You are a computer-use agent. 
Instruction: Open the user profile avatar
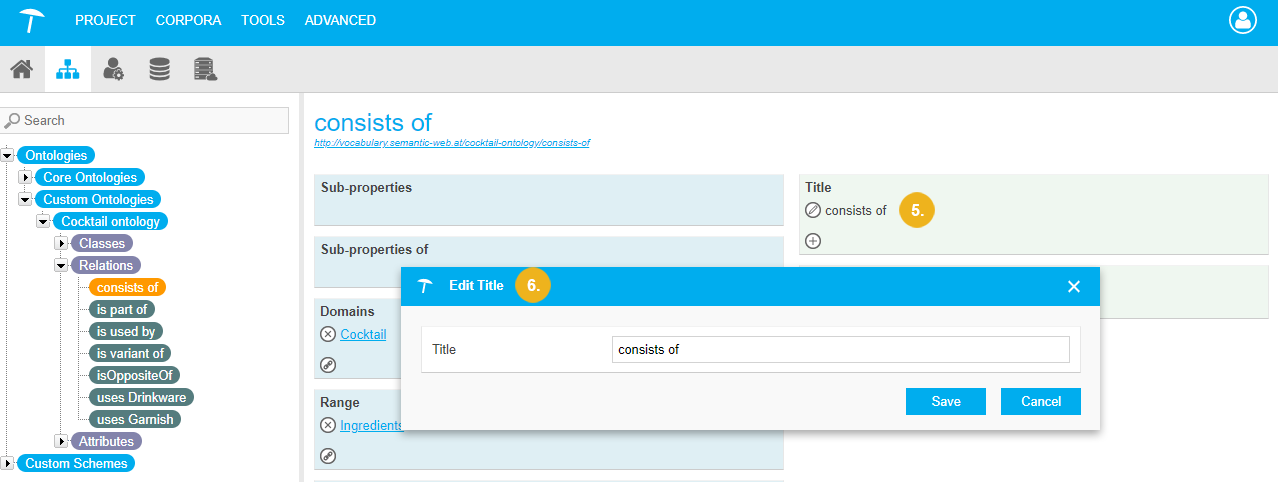pyautogui.click(x=1242, y=20)
